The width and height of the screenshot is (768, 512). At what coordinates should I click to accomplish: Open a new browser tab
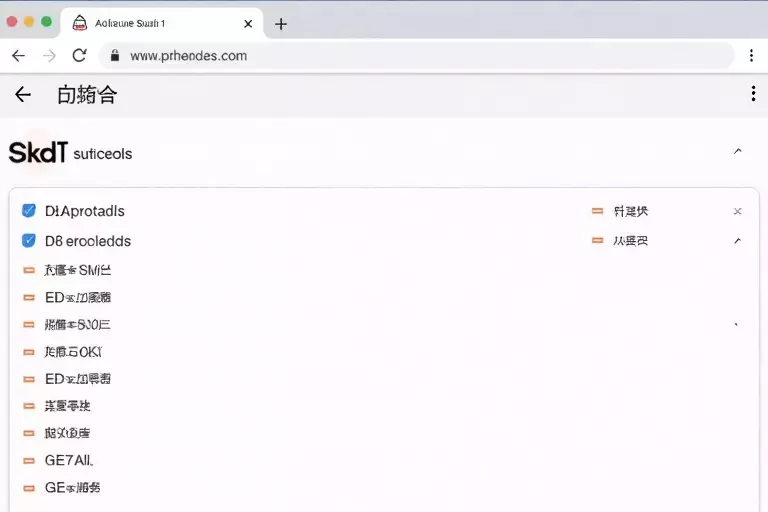click(x=281, y=24)
